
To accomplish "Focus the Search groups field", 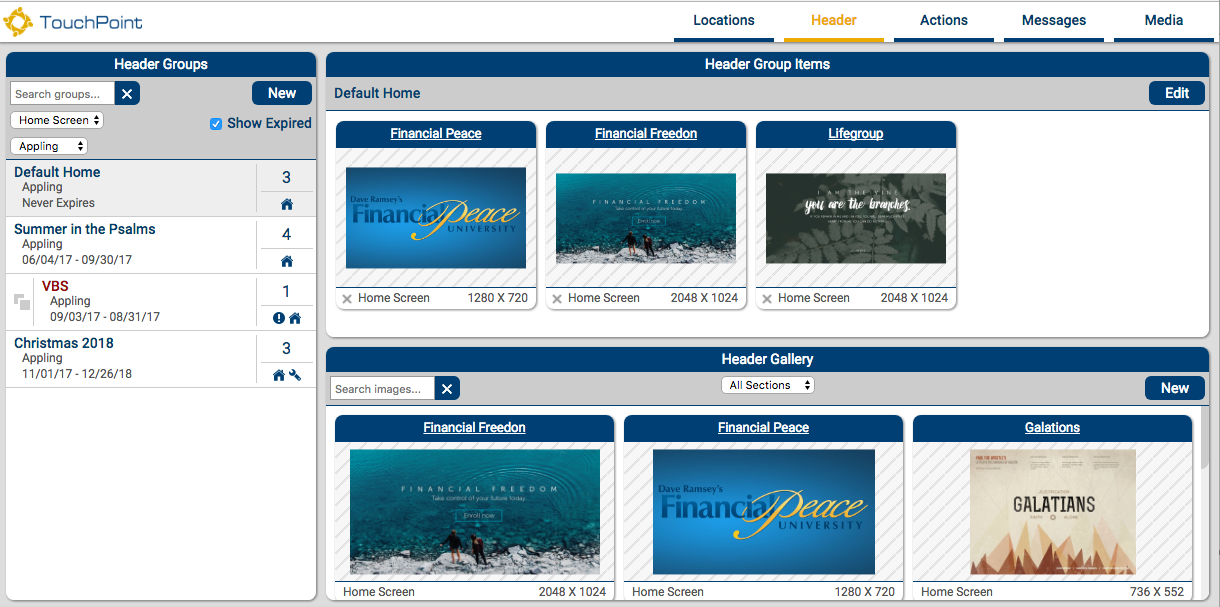I will click(62, 94).
